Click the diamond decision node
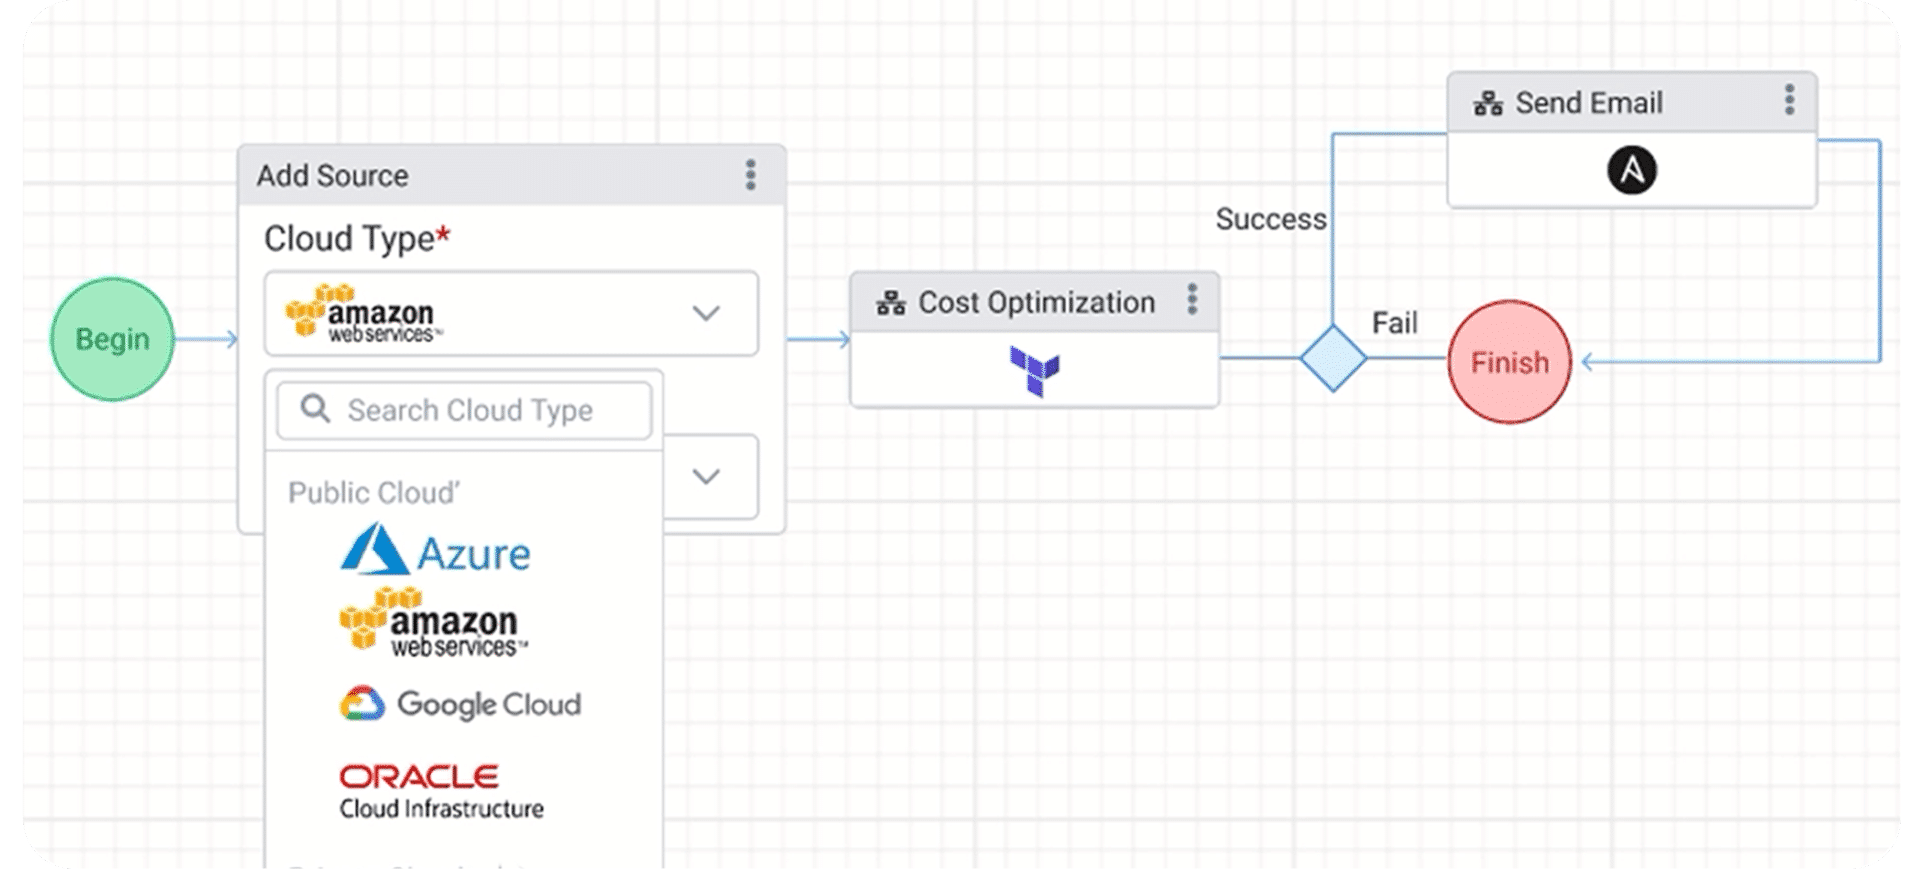1920x870 pixels. coord(1333,358)
